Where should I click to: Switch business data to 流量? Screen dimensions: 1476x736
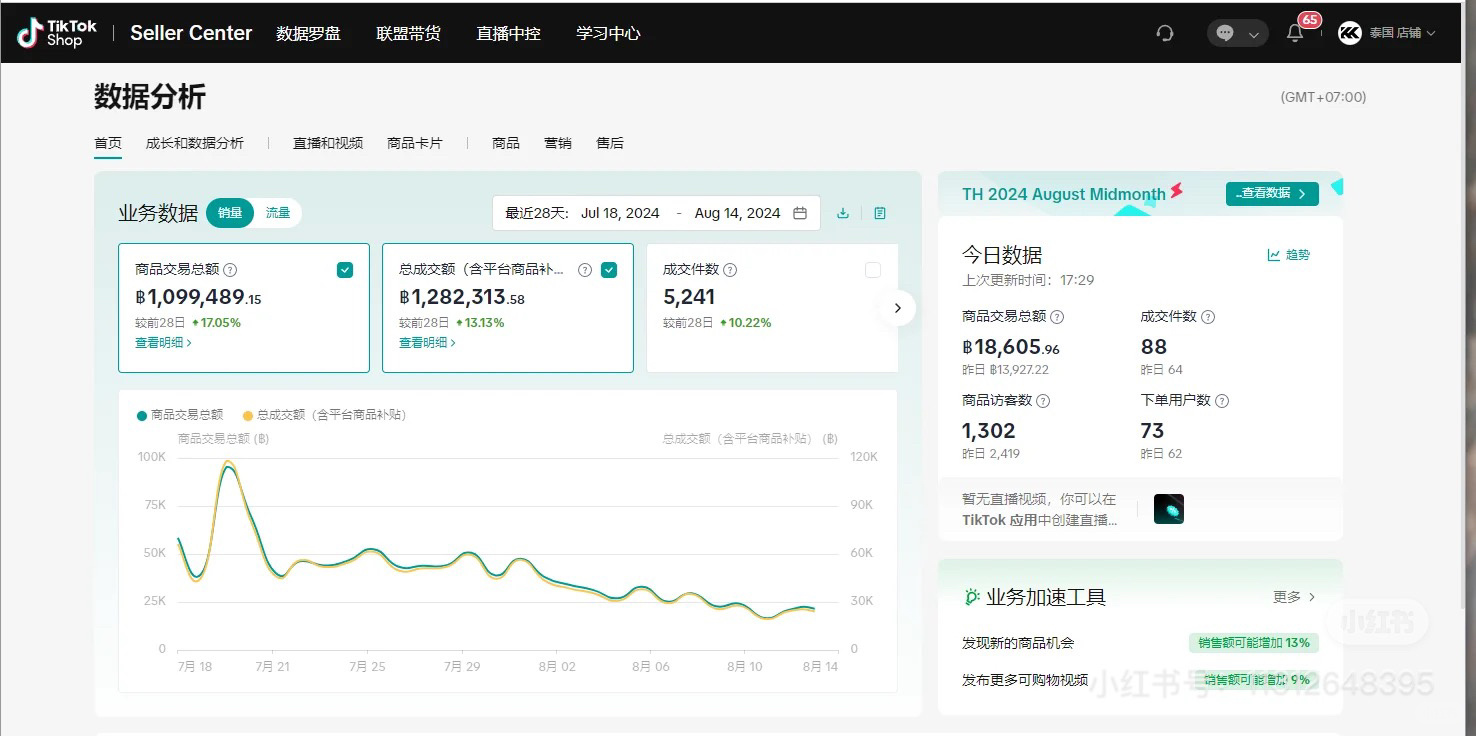coord(278,213)
